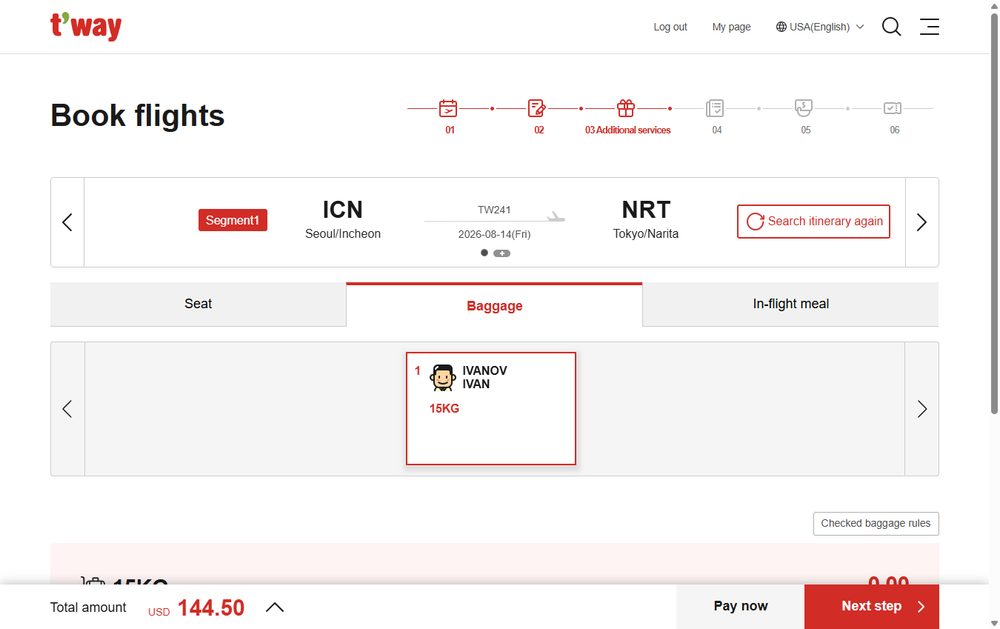Click step 05 payment icon
The height and width of the screenshot is (629, 1000).
point(804,108)
